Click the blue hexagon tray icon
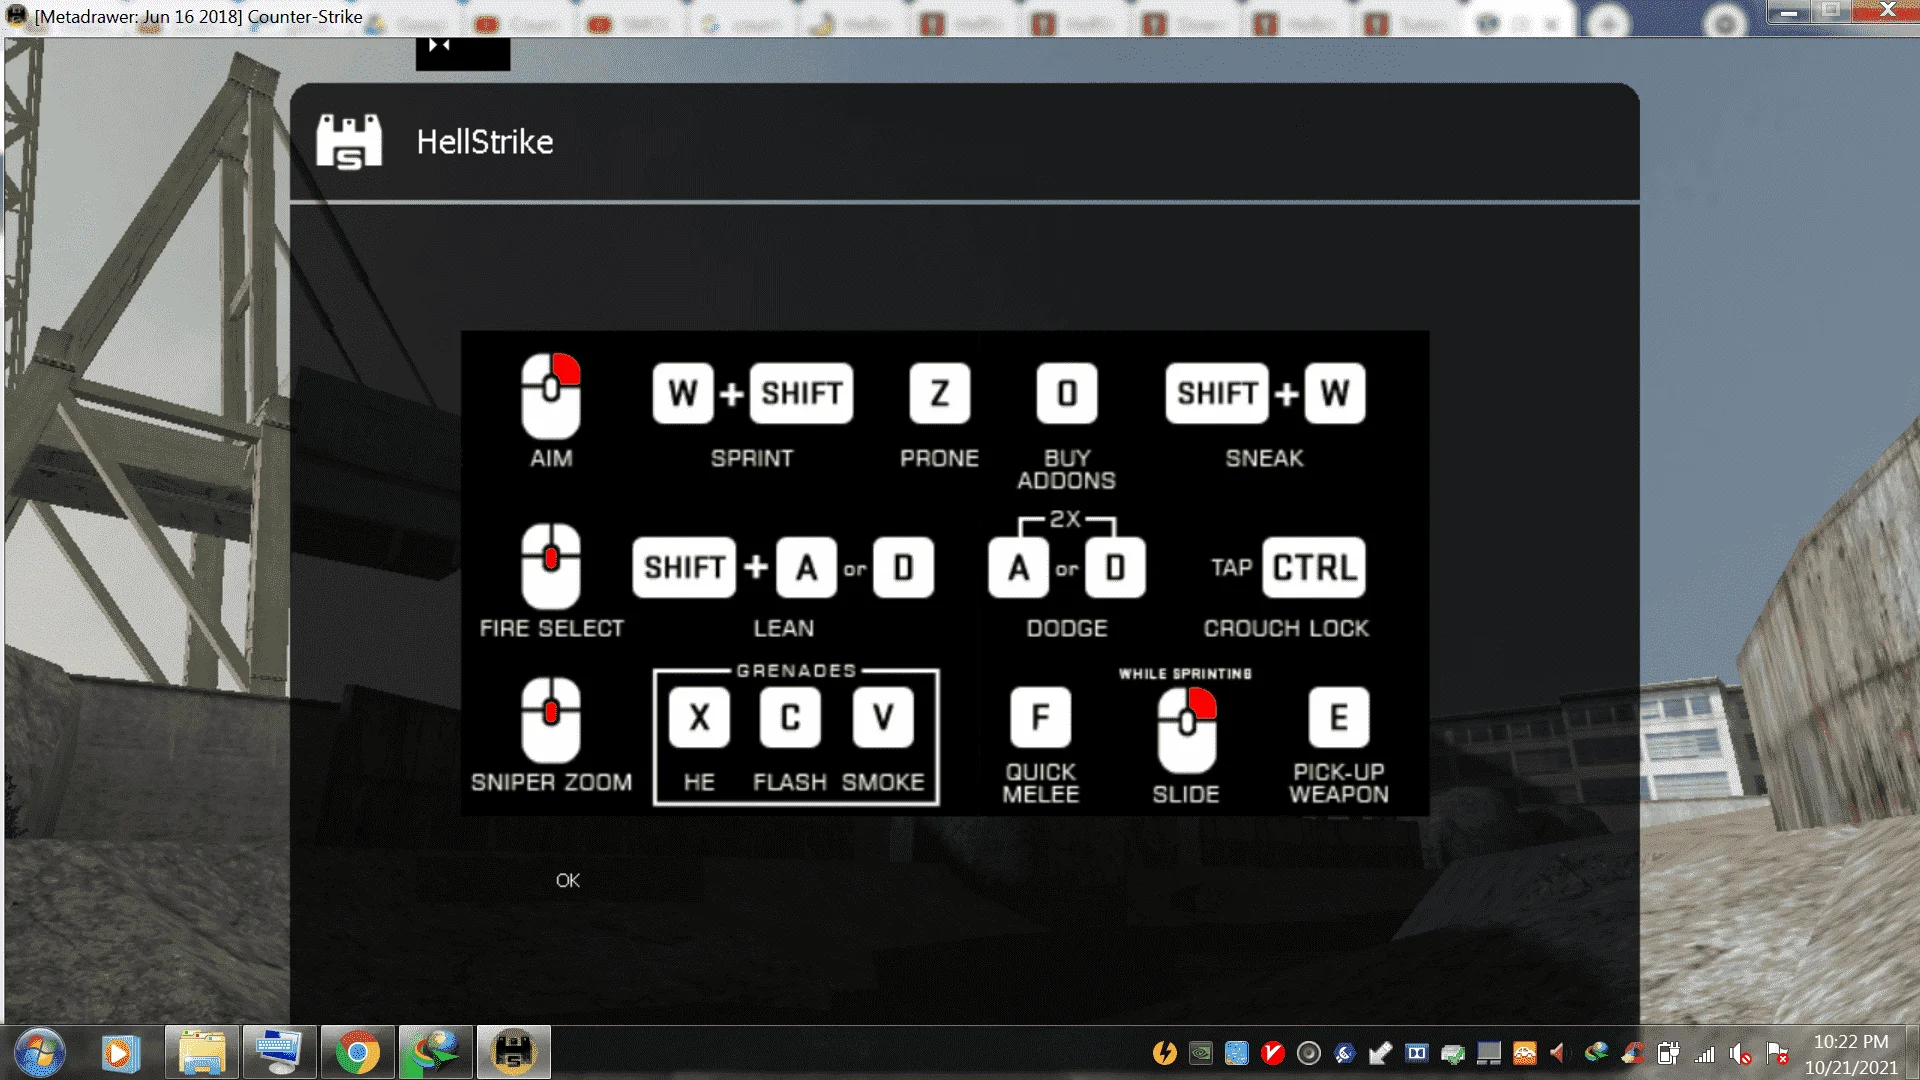1920x1080 pixels. click(x=1345, y=1053)
